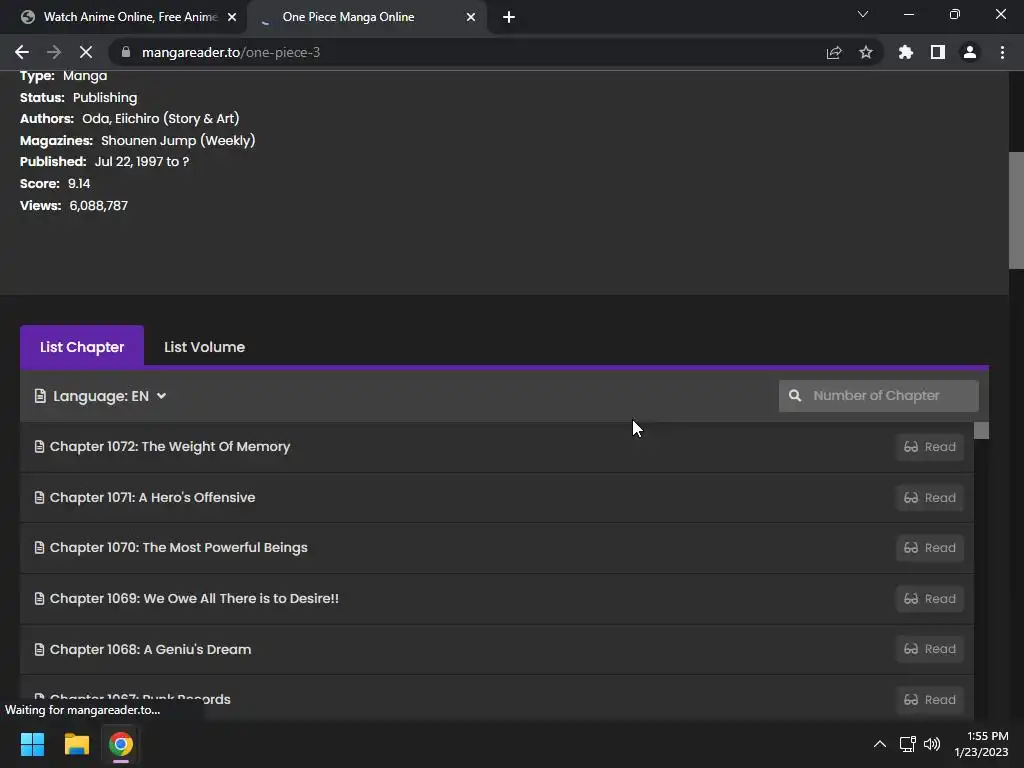Open the Windows Start menu

(32, 744)
